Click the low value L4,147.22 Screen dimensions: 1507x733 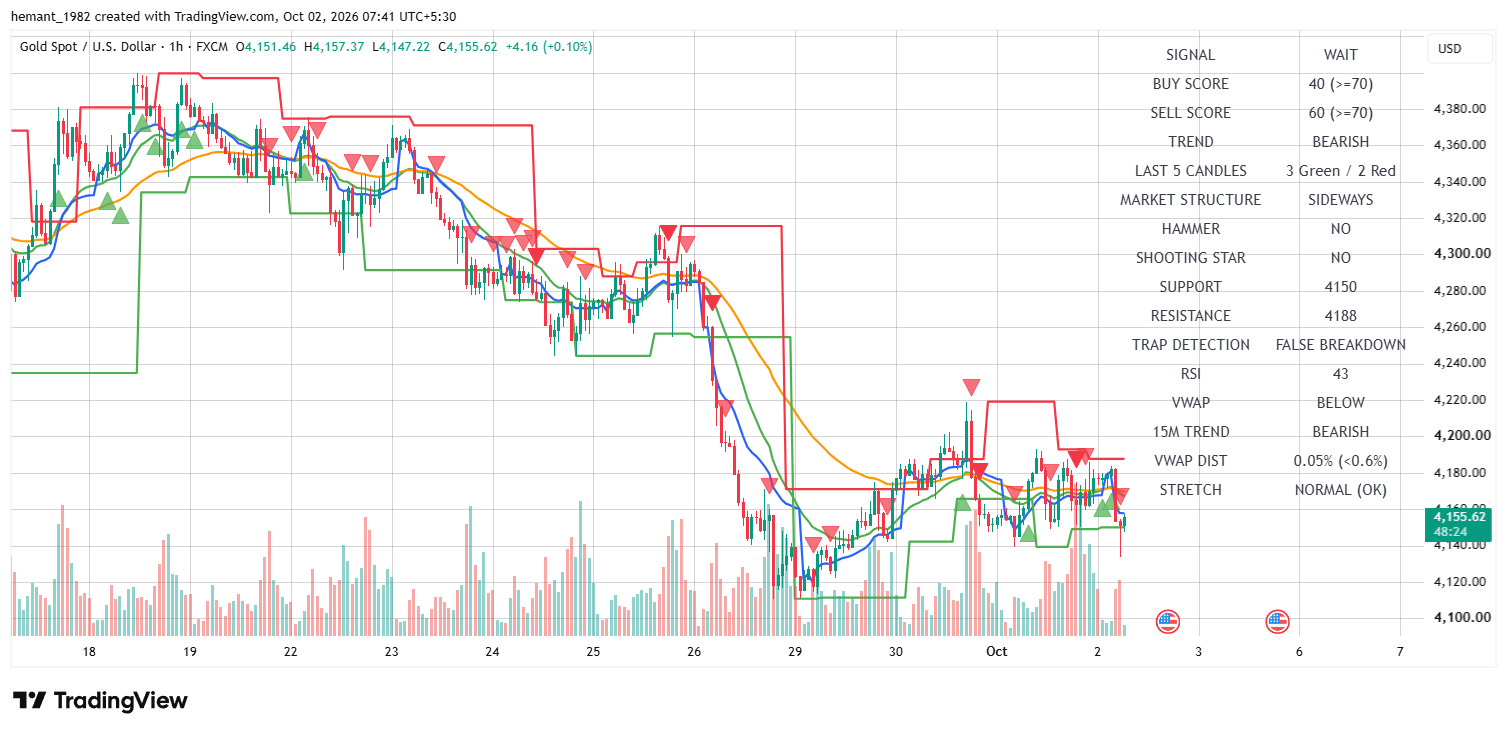click(401, 47)
